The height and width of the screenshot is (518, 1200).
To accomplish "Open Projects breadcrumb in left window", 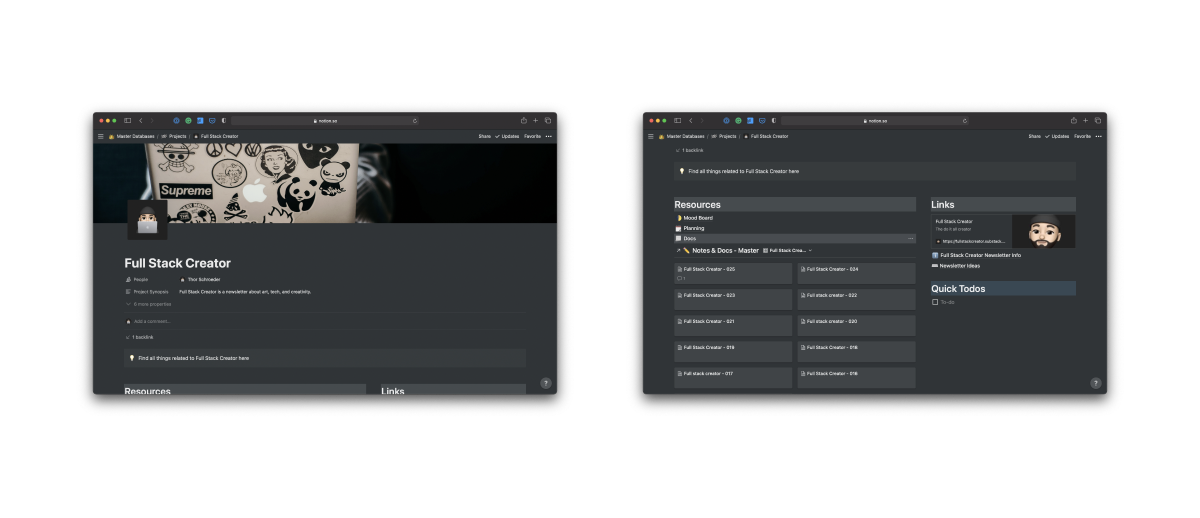I will point(175,136).
